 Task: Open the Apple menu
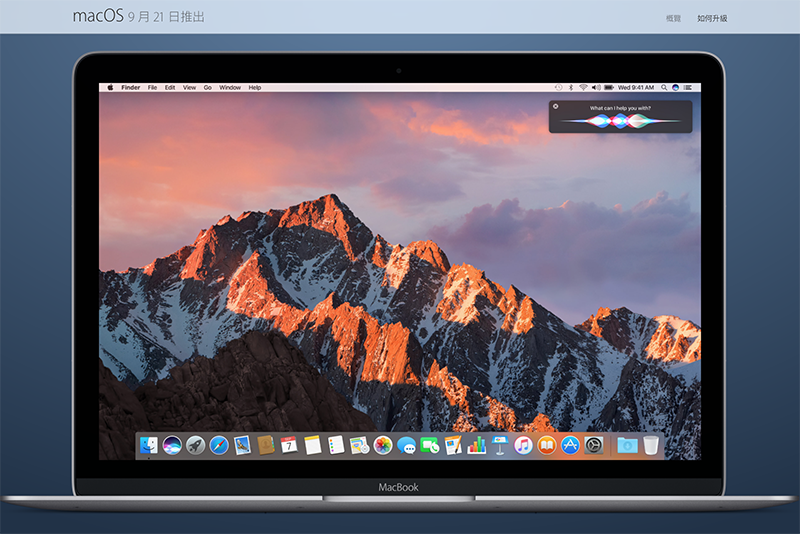[110, 87]
